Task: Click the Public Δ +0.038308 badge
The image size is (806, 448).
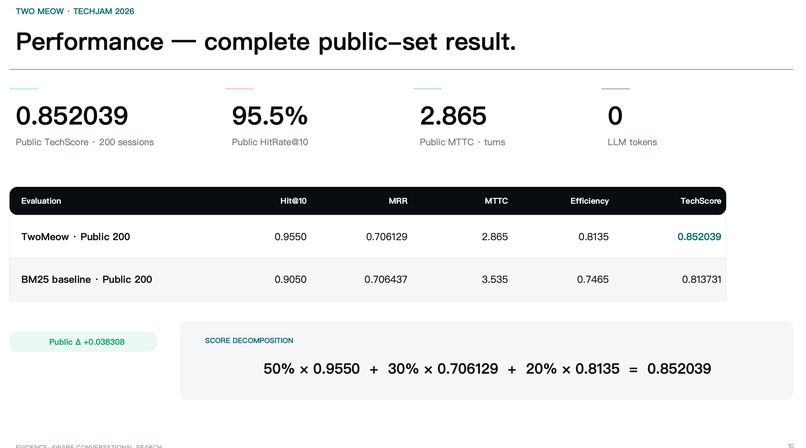Action: point(83,342)
